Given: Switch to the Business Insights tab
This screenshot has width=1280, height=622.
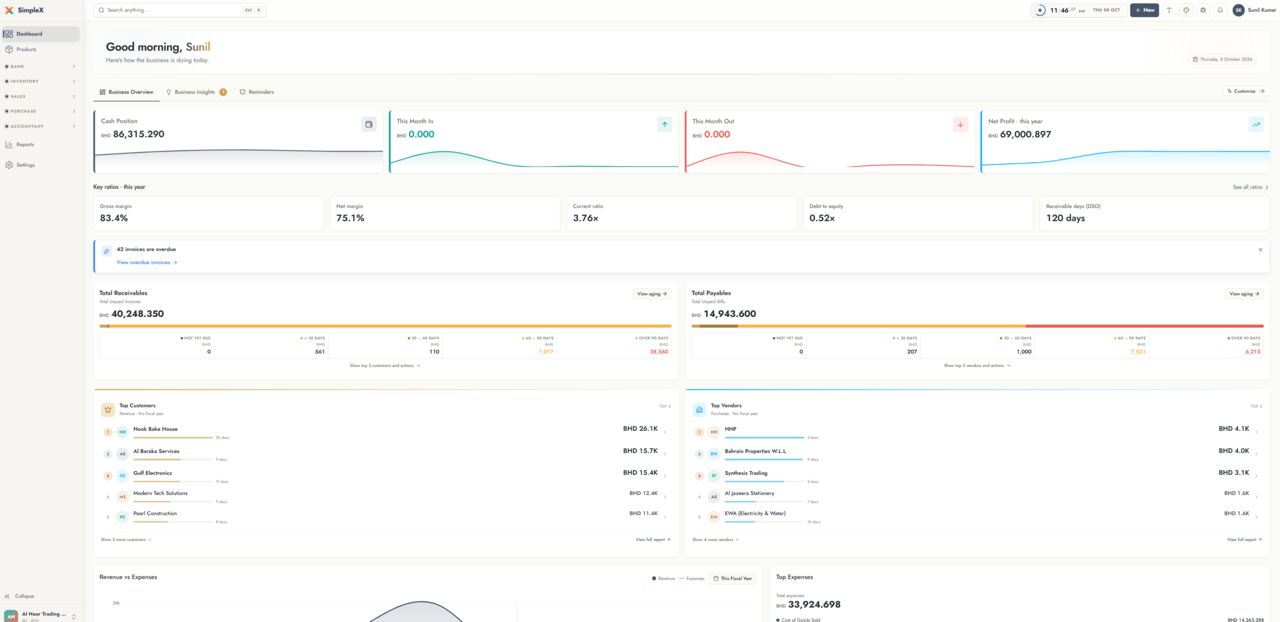Looking at the screenshot, I should (x=196, y=92).
